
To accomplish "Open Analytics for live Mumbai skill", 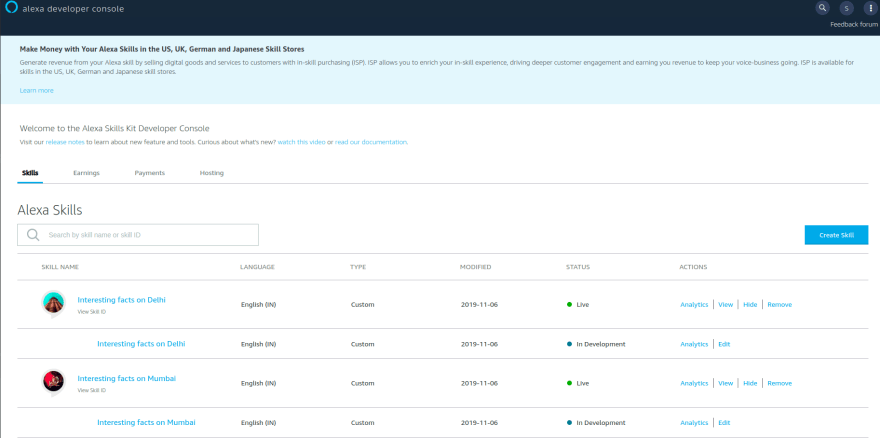I will click(x=694, y=384).
